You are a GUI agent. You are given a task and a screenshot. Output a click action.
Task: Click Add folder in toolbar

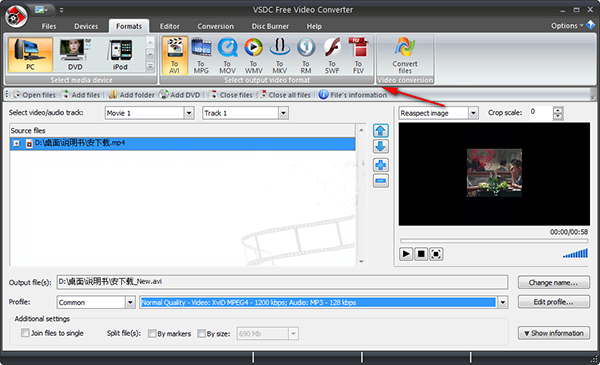click(131, 95)
